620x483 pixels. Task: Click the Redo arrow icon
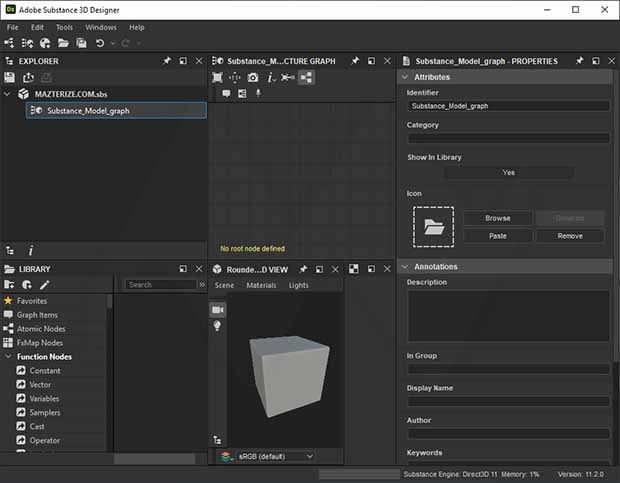click(x=125, y=43)
